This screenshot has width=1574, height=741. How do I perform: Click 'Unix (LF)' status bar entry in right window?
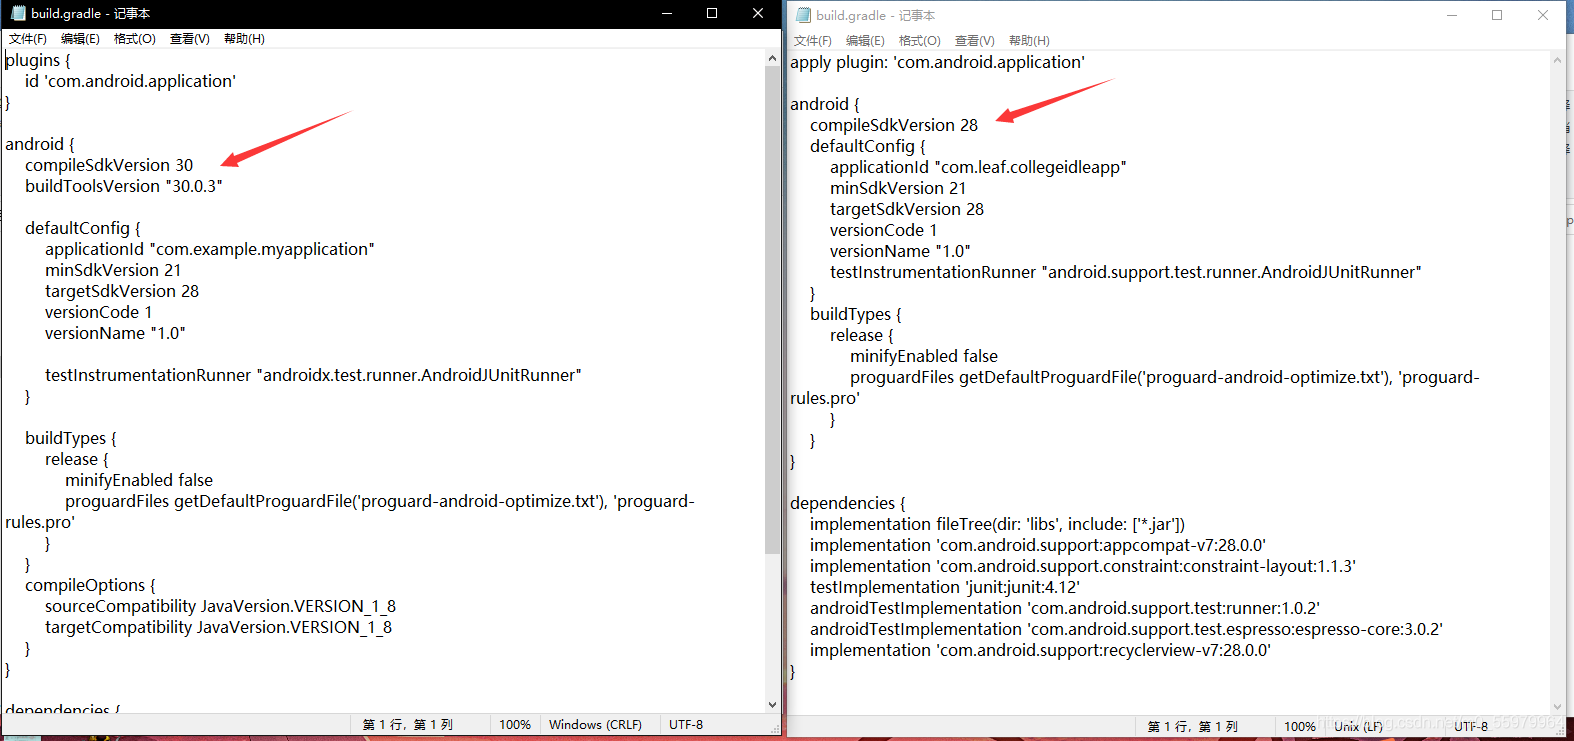pyautogui.click(x=1358, y=727)
